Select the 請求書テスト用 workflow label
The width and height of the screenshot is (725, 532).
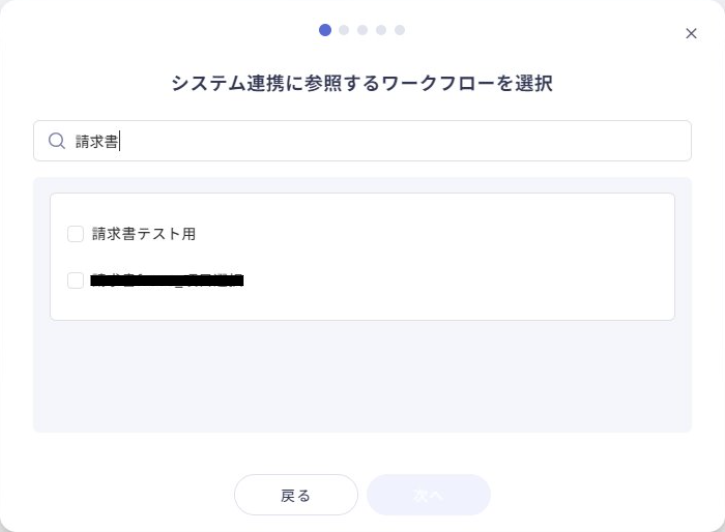[x=144, y=234]
